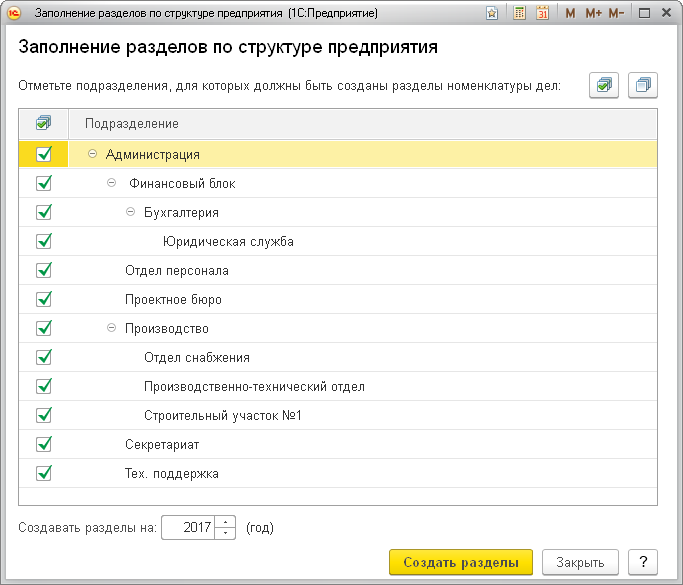Collapse the Производство tree node
Image resolution: width=683 pixels, height=585 pixels.
click(112, 328)
